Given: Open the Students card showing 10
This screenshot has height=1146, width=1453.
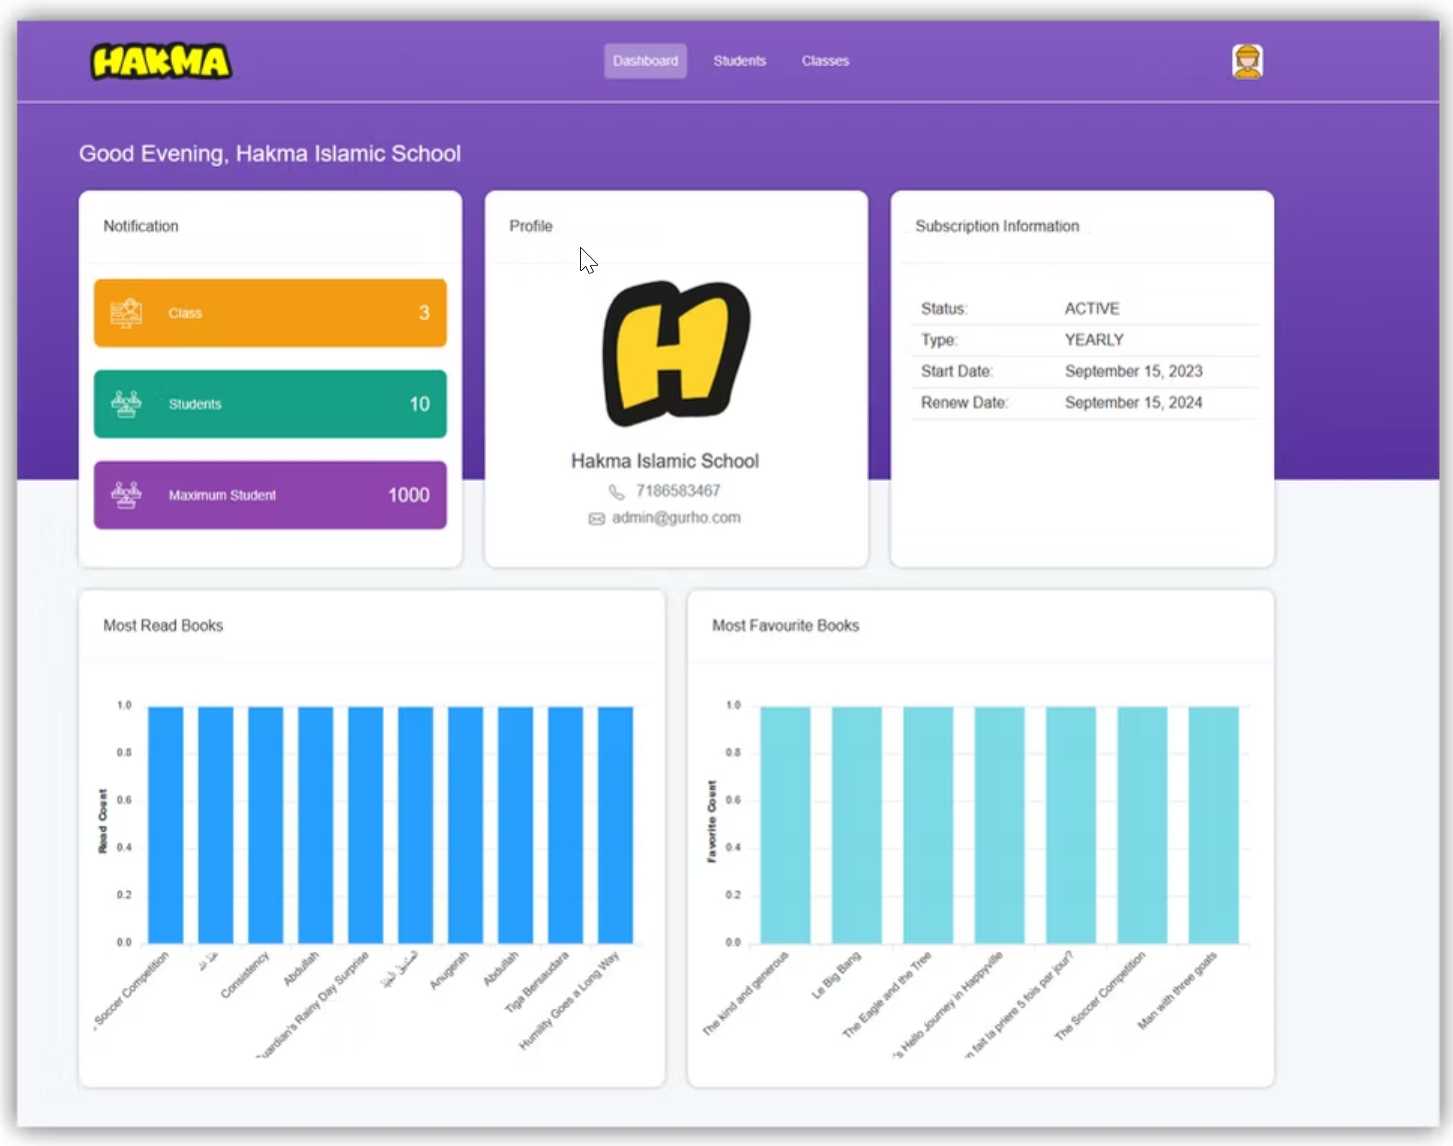Looking at the screenshot, I should [270, 404].
